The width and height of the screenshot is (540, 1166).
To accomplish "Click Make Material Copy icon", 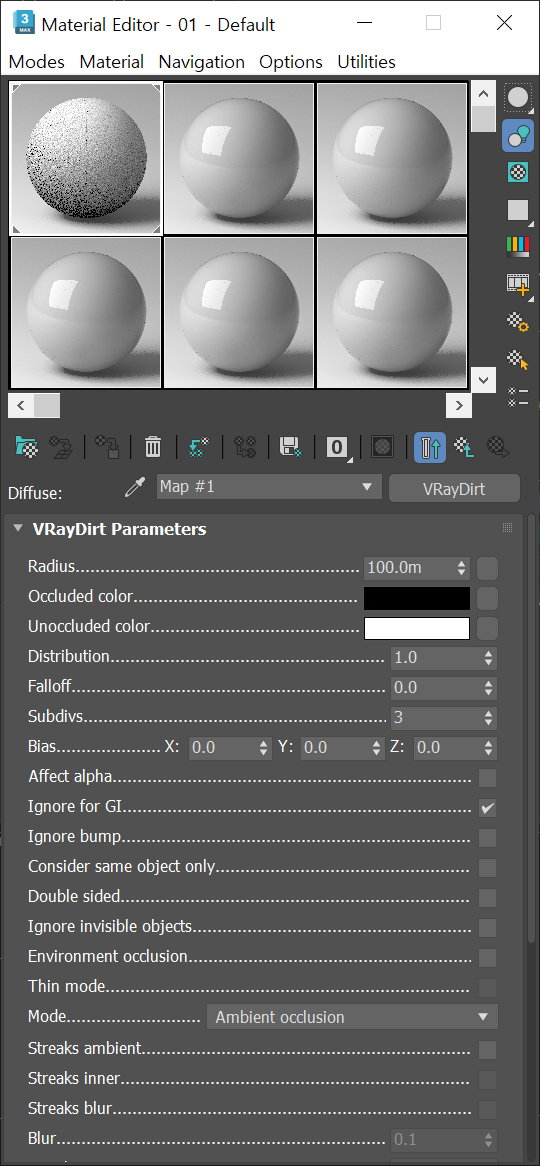I will tap(199, 447).
